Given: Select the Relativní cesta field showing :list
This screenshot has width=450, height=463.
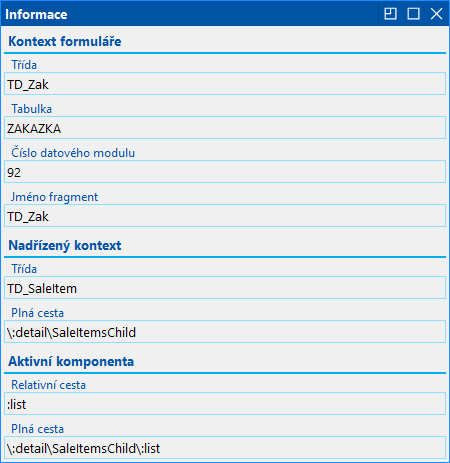Looking at the screenshot, I should pyautogui.click(x=225, y=404).
